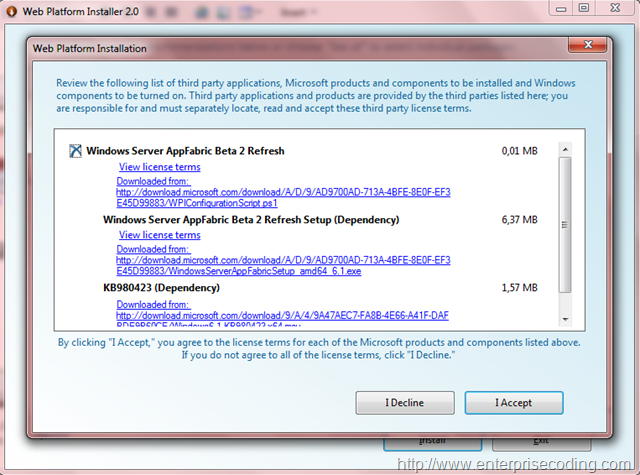Click the 1,57 MB size value
The height and width of the screenshot is (475, 640).
519,288
